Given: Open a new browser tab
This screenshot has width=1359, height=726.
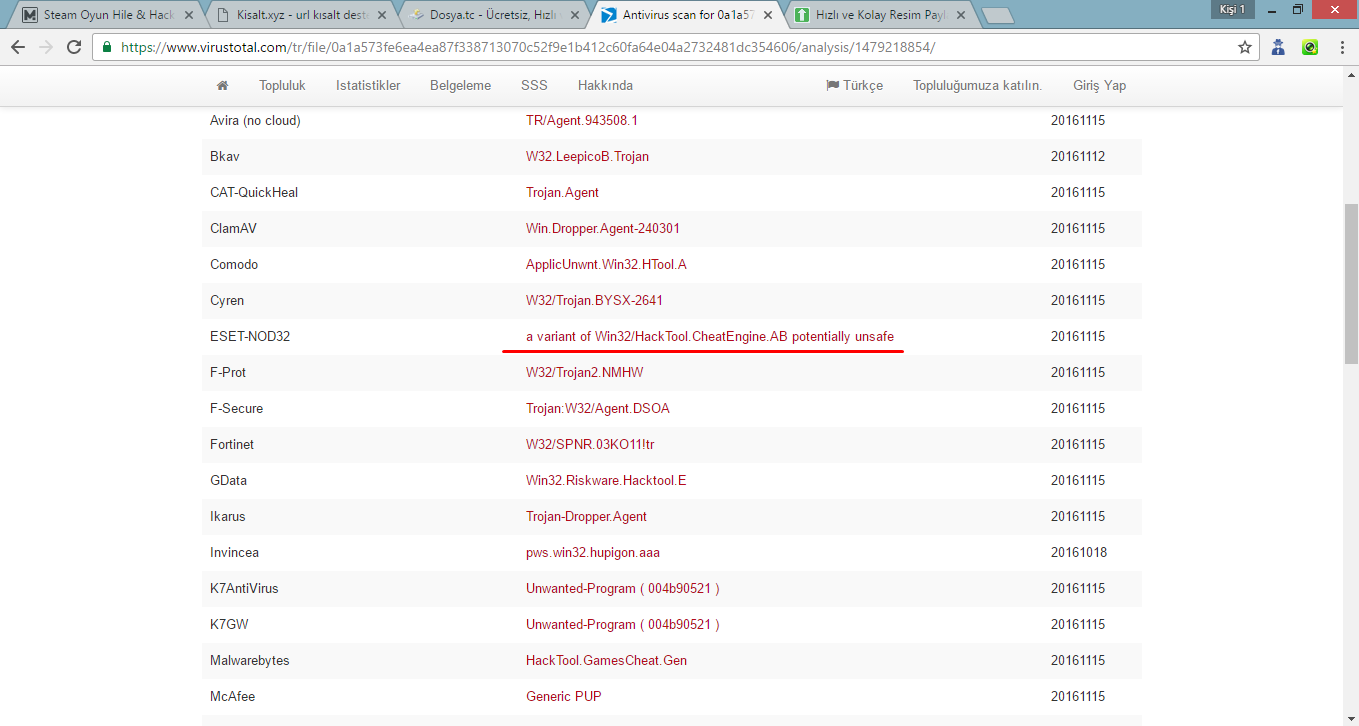Looking at the screenshot, I should coord(997,15).
